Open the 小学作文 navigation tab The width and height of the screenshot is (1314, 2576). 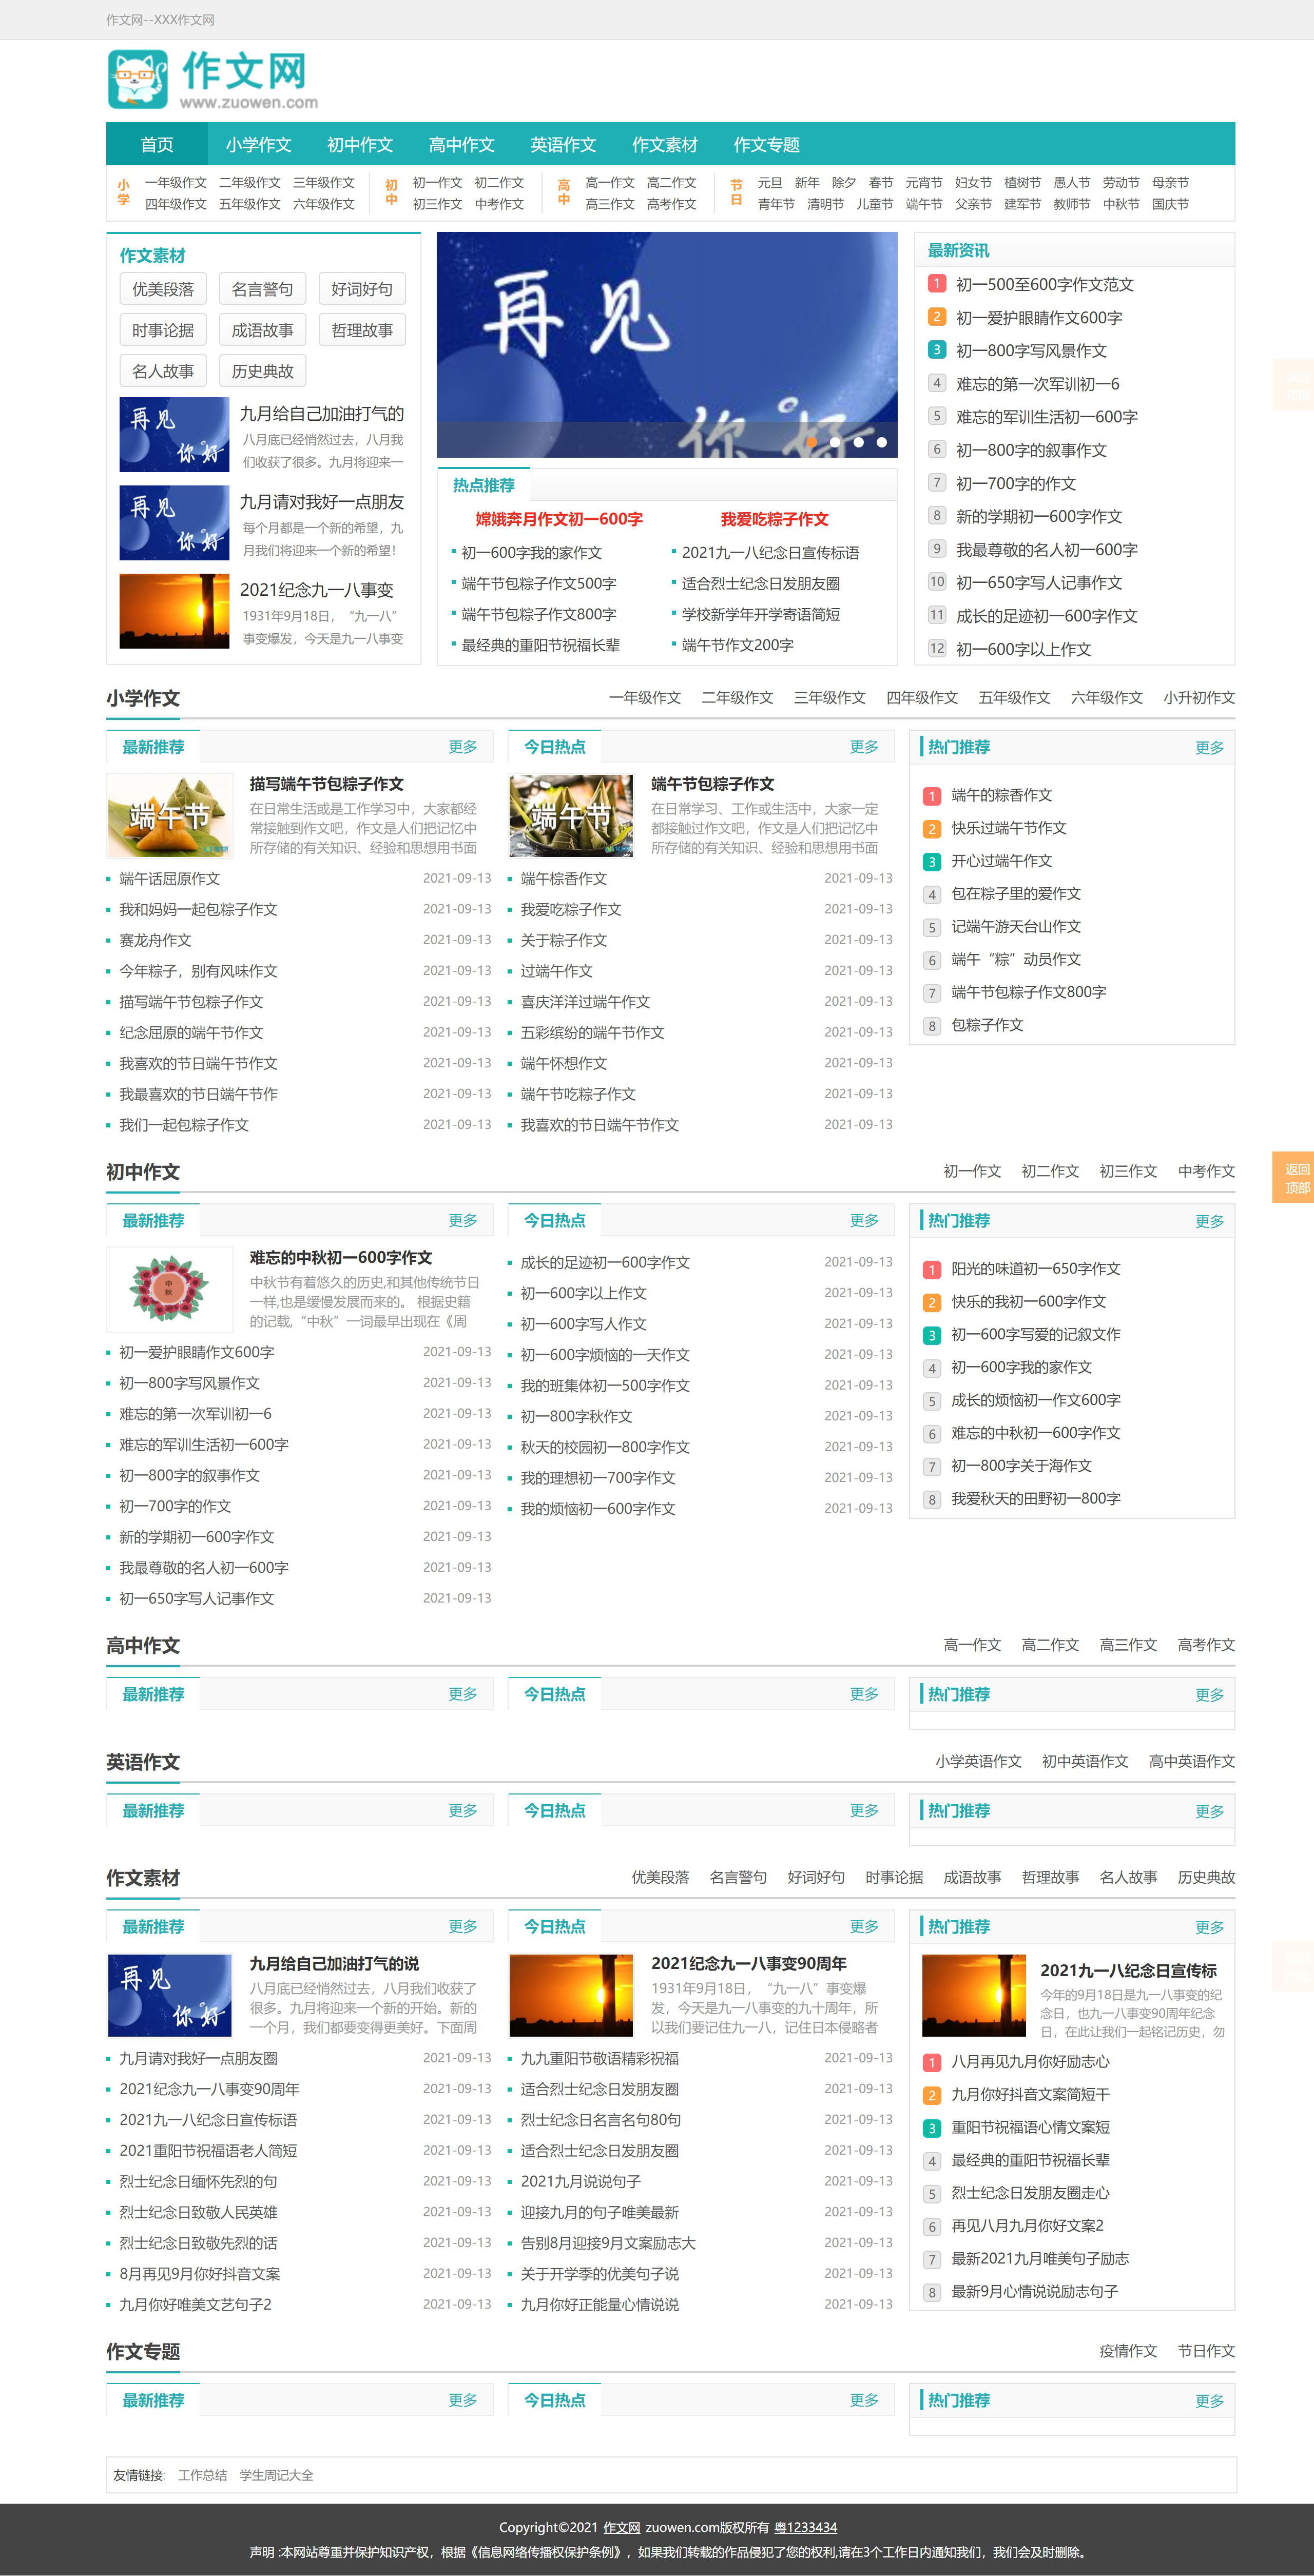pos(258,144)
